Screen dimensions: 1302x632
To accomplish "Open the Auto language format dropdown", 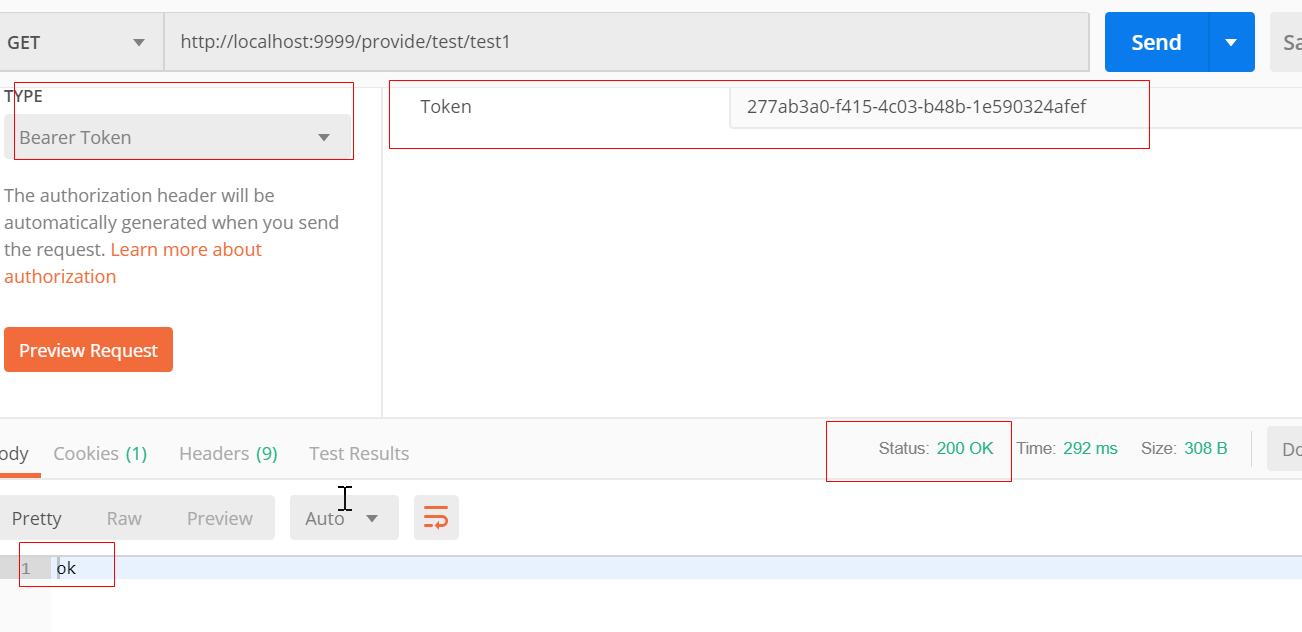I will tap(344, 517).
